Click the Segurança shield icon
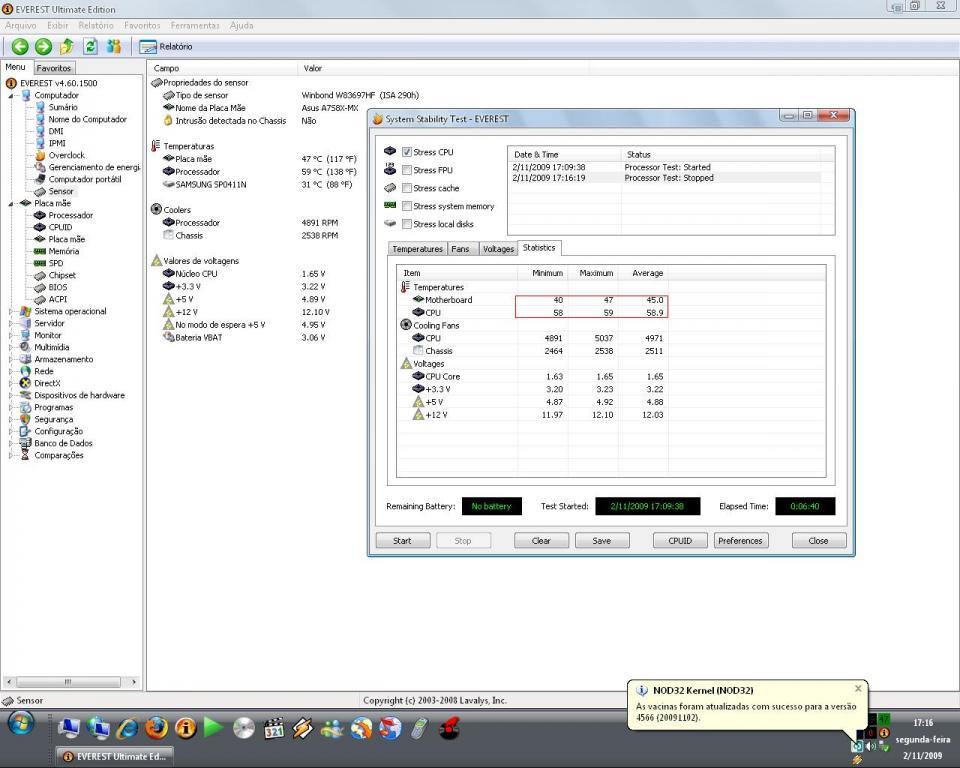 point(25,420)
